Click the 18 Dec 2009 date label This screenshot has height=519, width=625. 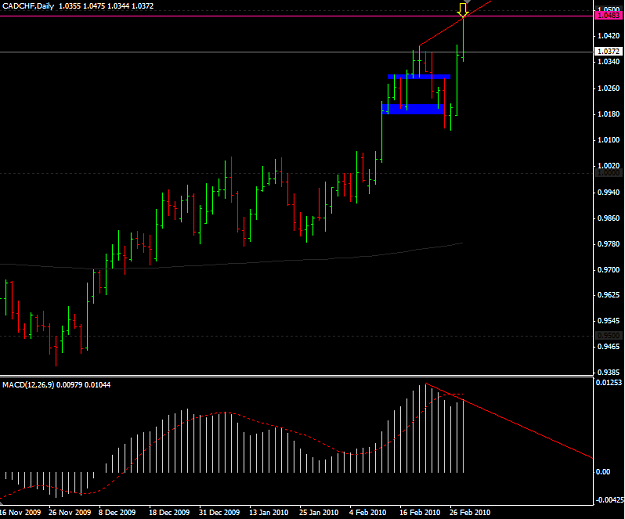pos(169,512)
